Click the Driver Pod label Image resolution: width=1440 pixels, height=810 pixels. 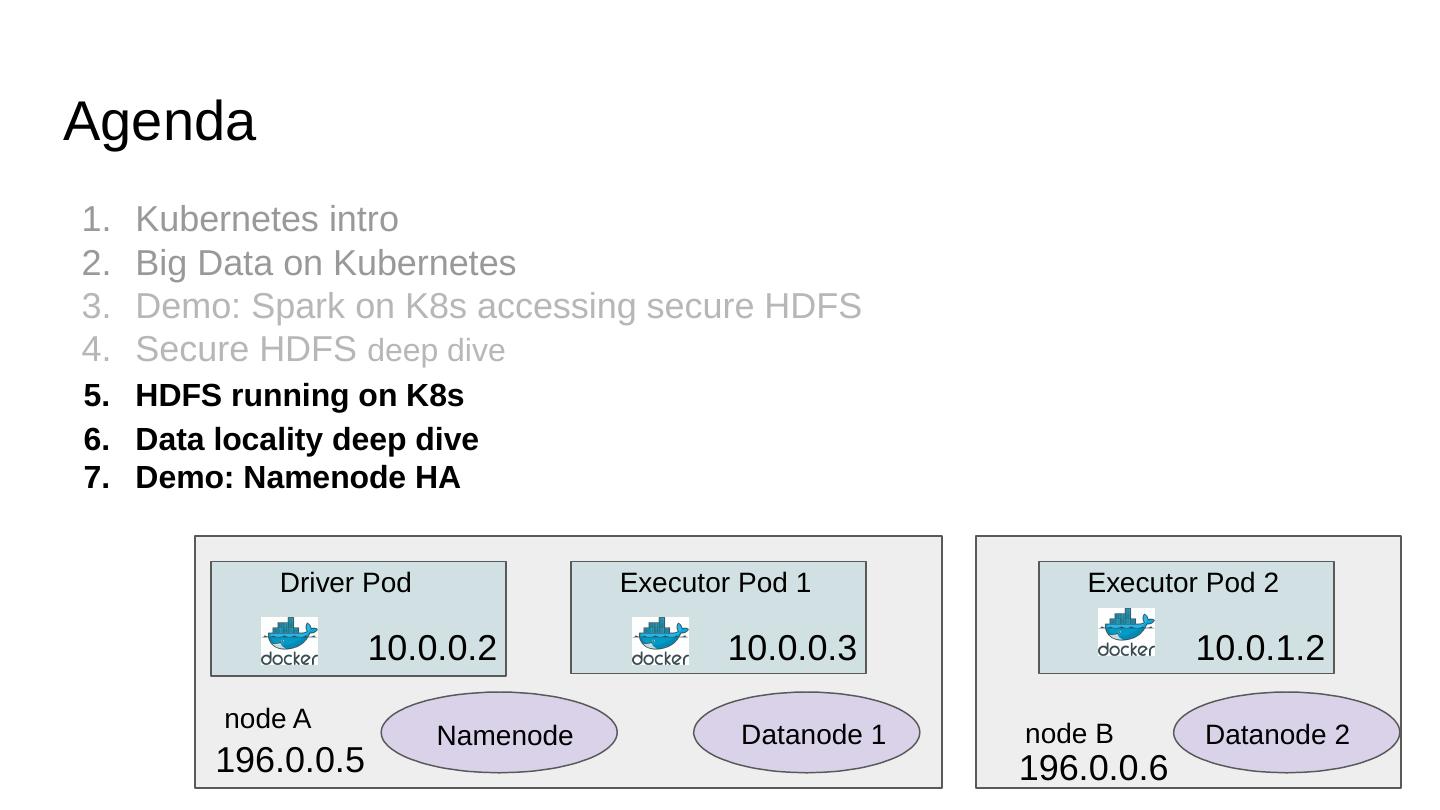click(345, 583)
